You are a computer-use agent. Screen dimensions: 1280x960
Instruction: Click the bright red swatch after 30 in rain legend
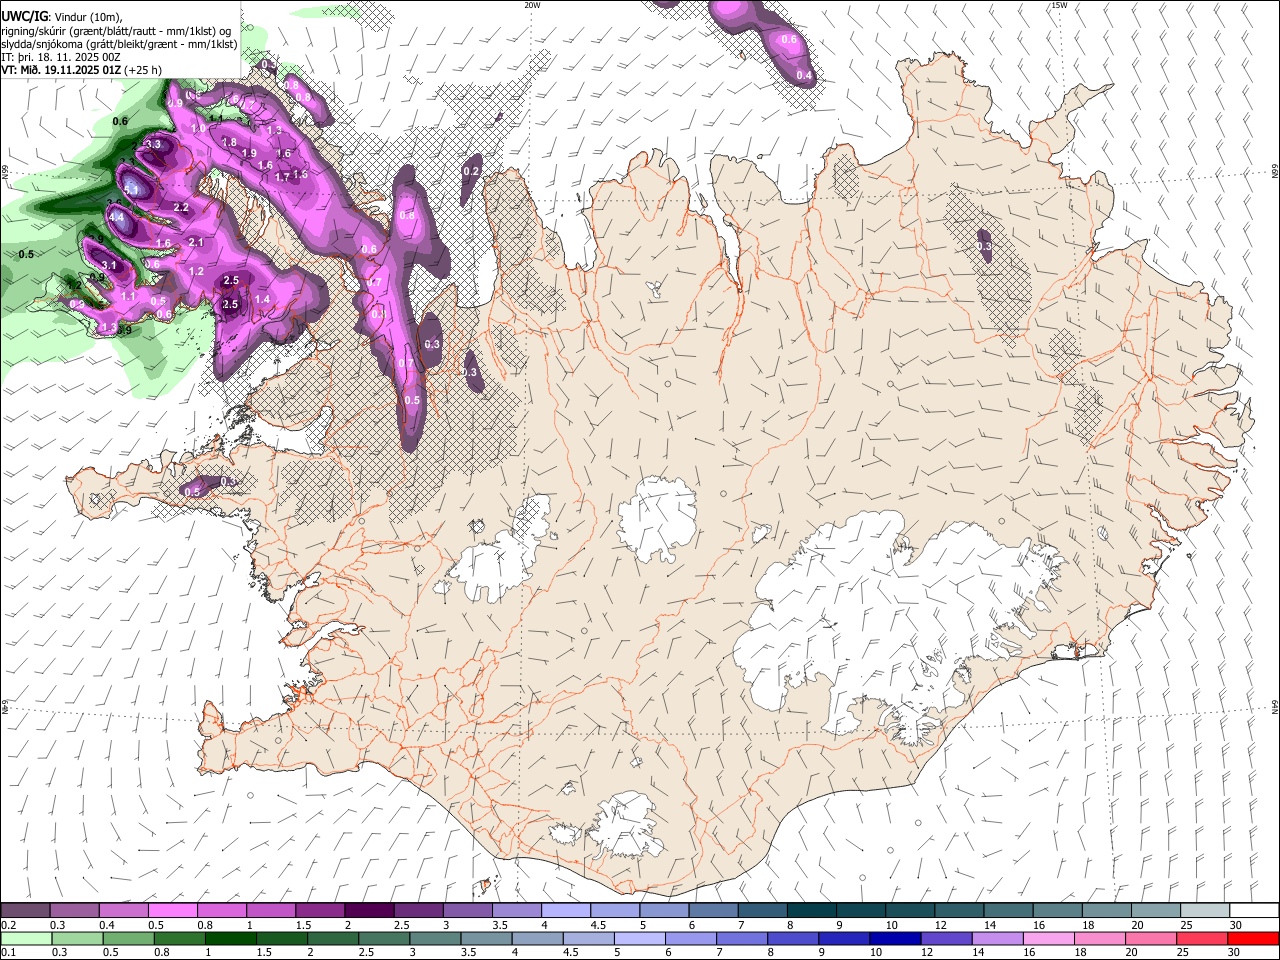click(1252, 938)
